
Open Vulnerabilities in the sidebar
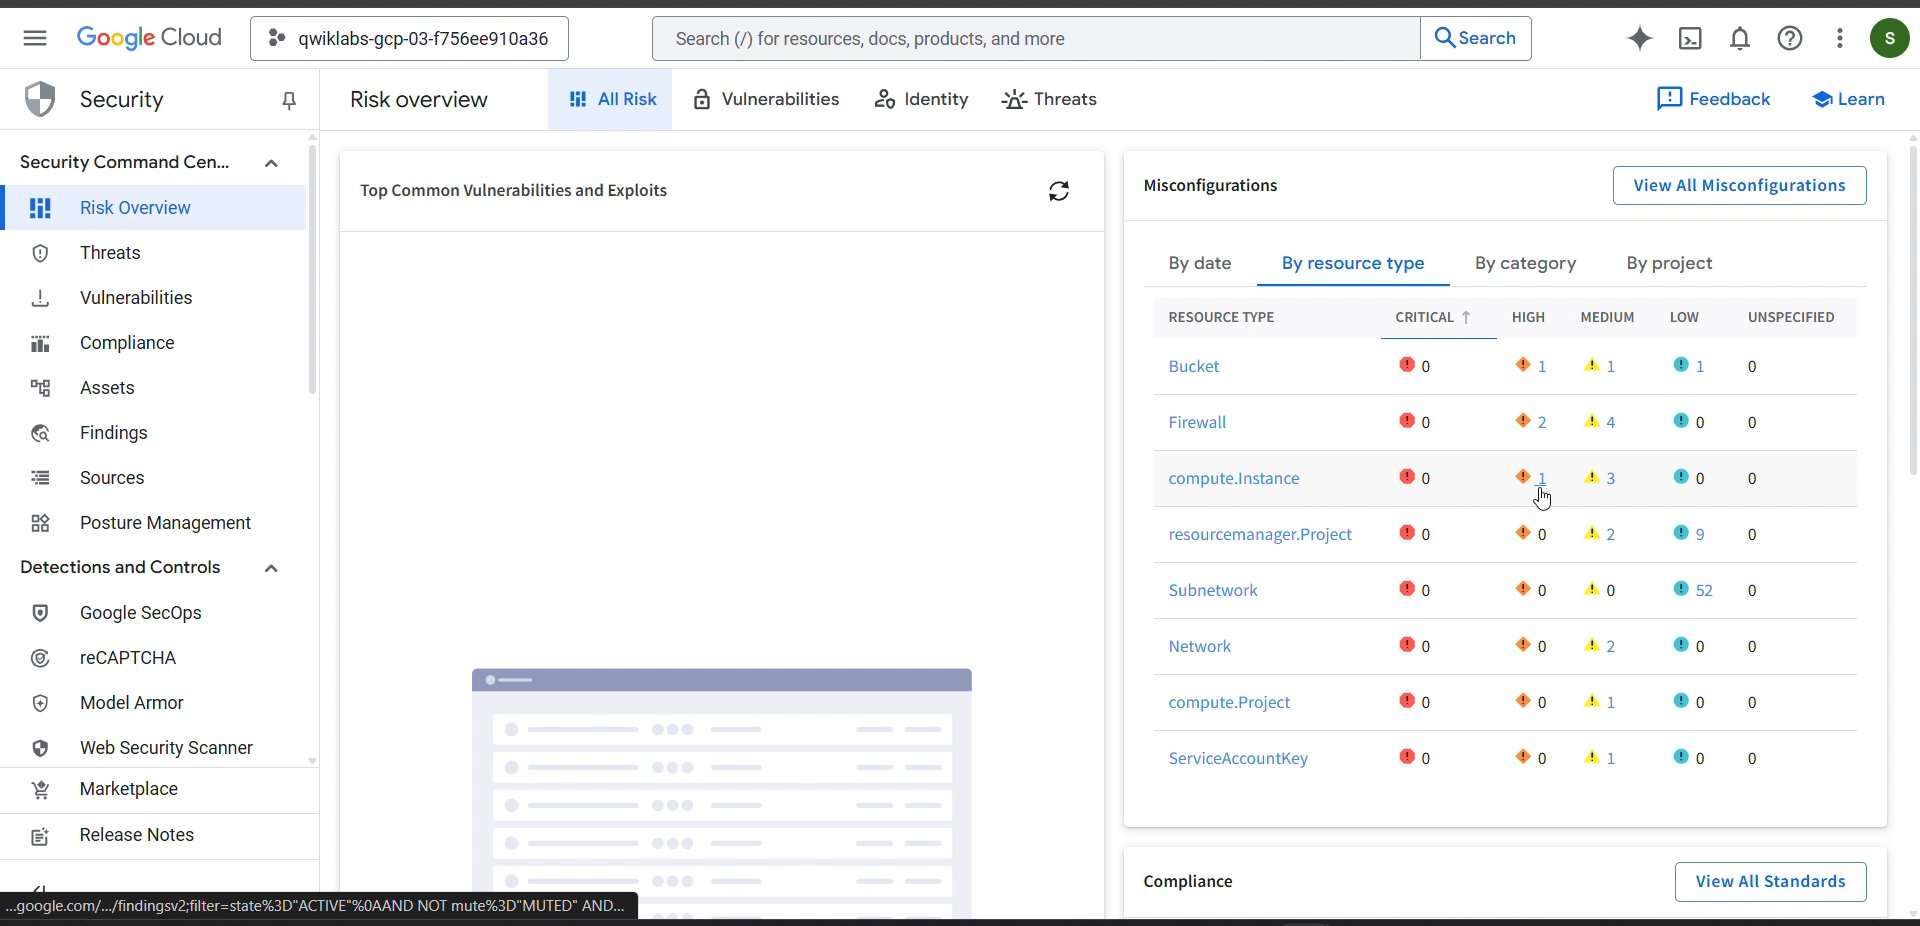[x=153, y=298]
